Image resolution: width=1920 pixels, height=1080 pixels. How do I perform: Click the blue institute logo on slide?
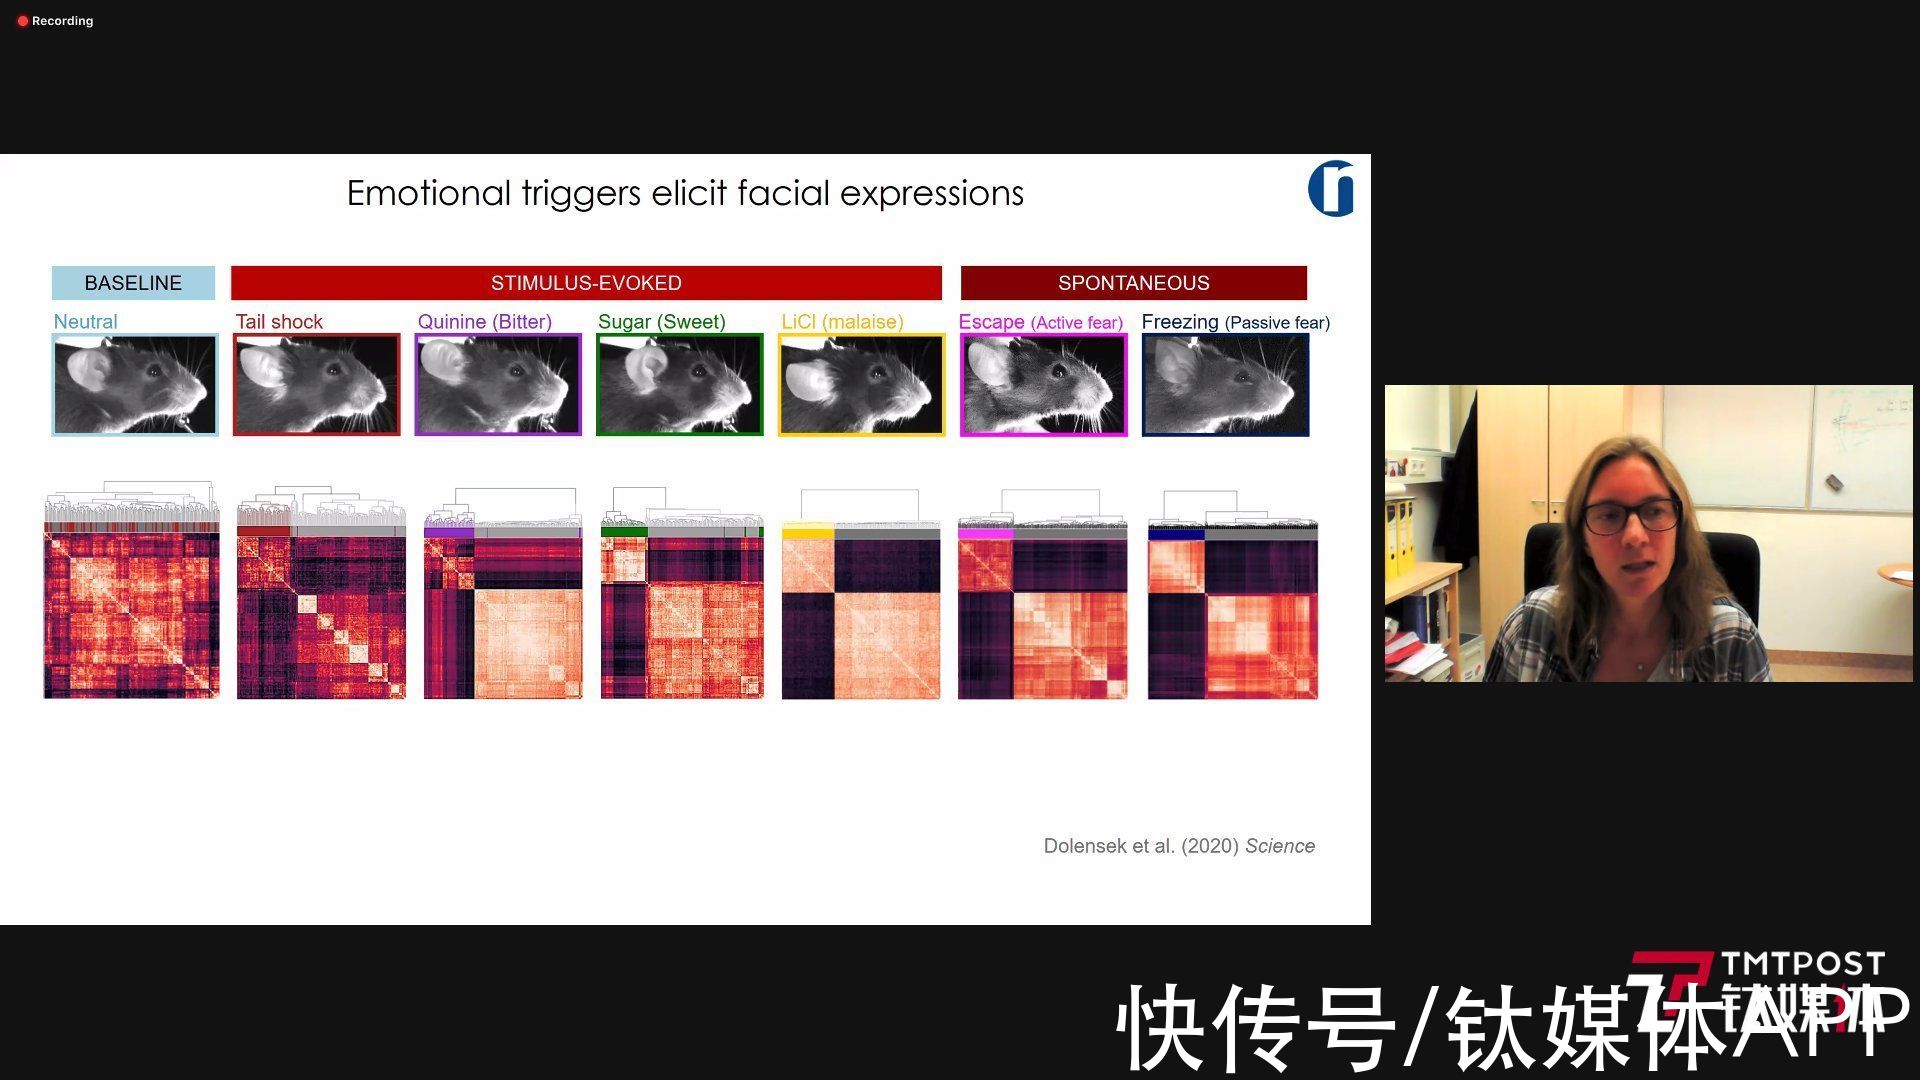(x=1331, y=188)
